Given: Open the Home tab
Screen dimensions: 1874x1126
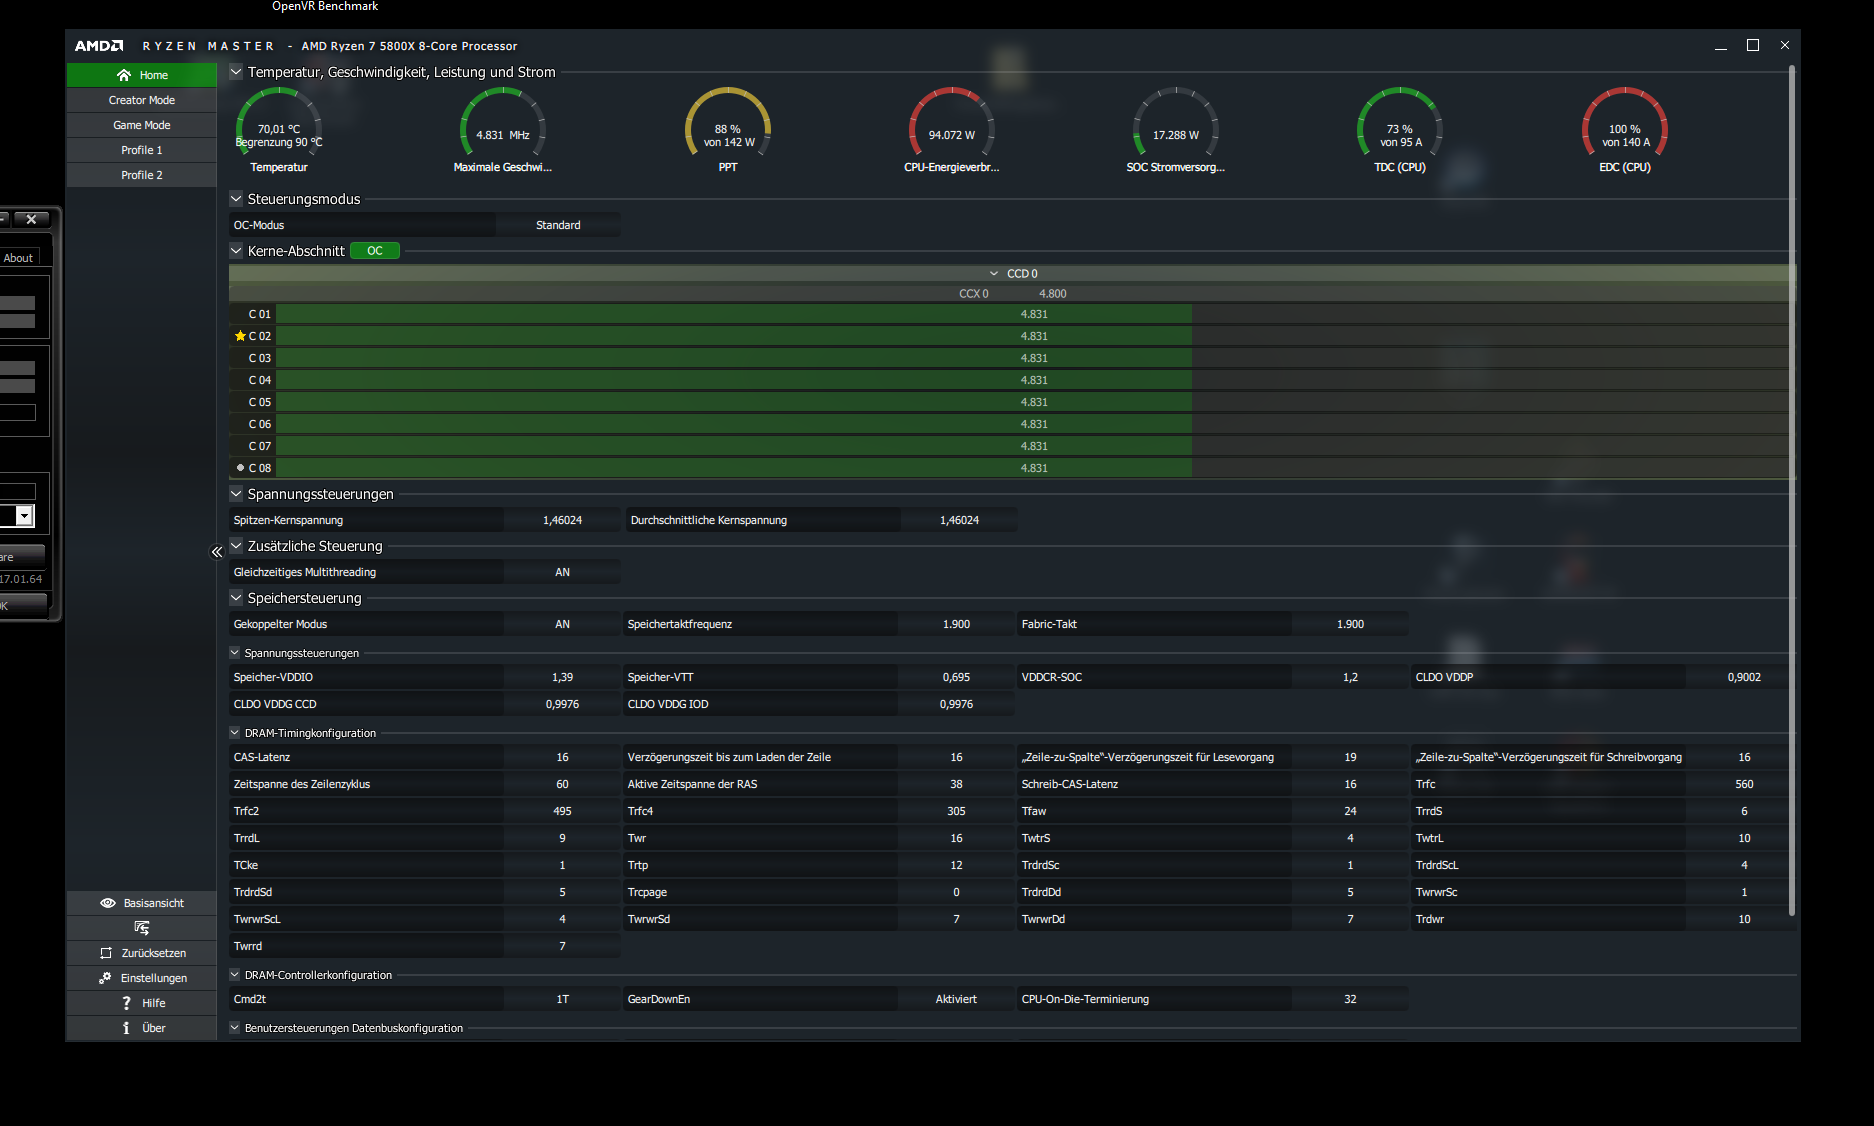Looking at the screenshot, I should 142,75.
